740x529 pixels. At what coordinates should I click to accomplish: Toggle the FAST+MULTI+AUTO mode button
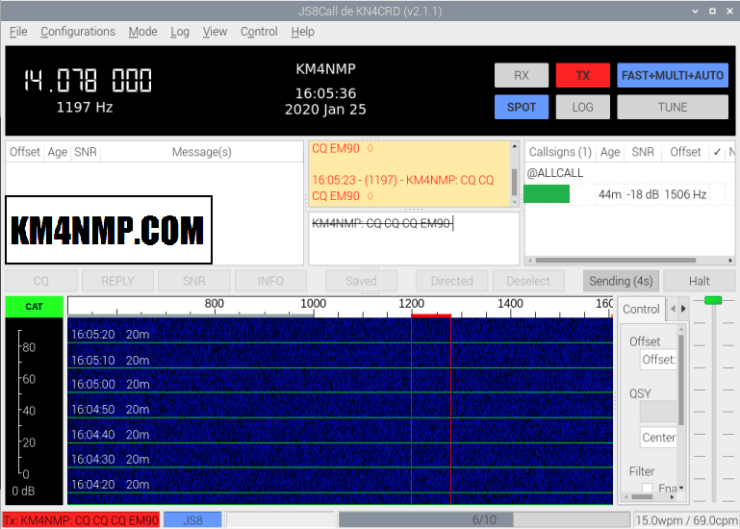click(672, 75)
